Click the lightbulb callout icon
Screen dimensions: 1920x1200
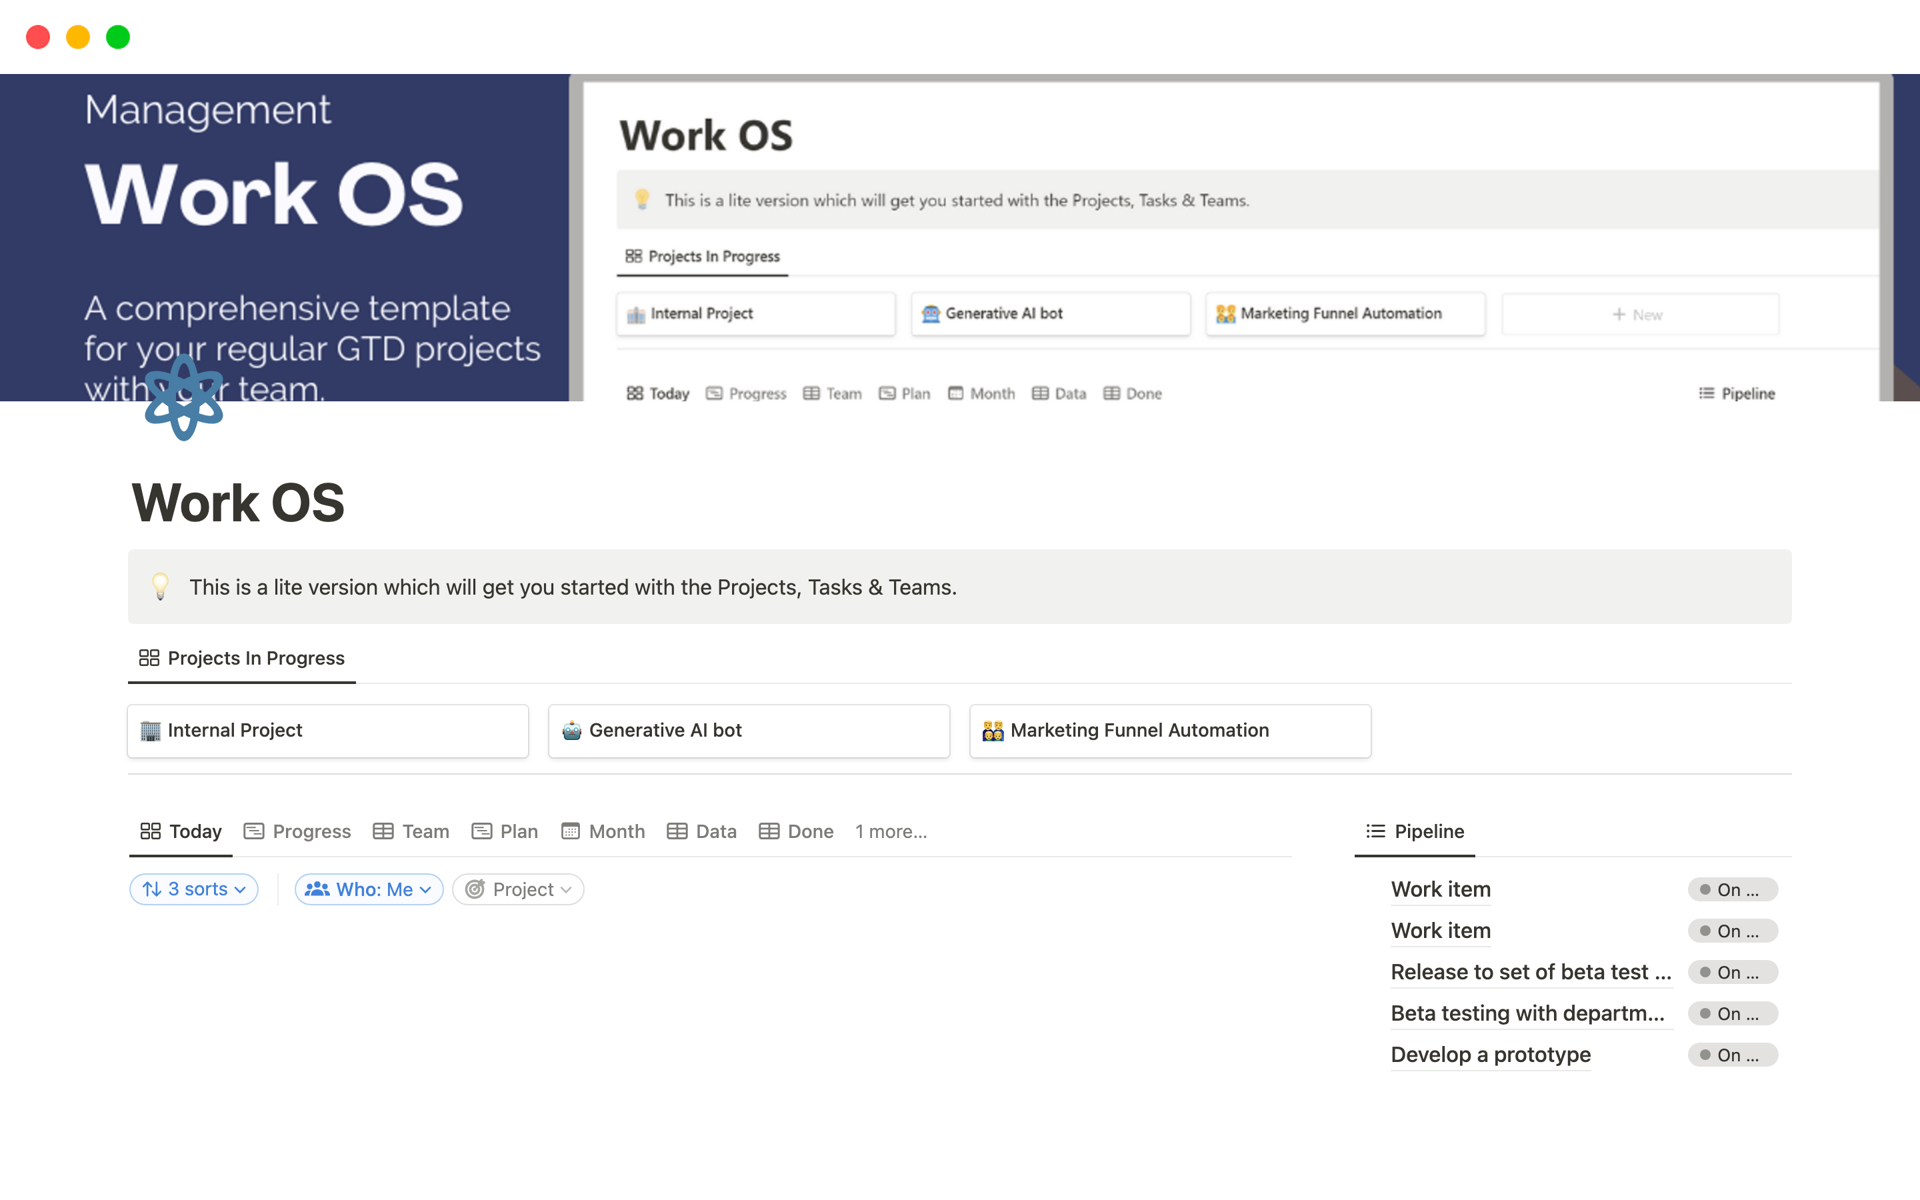tap(160, 586)
